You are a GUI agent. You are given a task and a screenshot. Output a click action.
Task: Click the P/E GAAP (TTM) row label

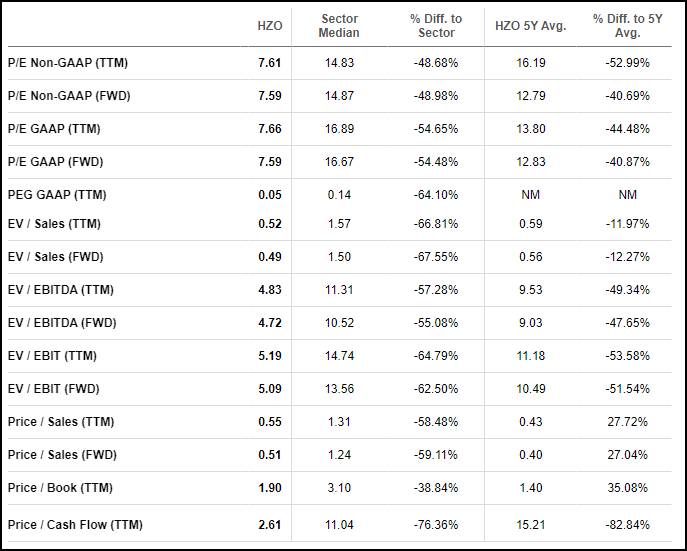tap(54, 129)
